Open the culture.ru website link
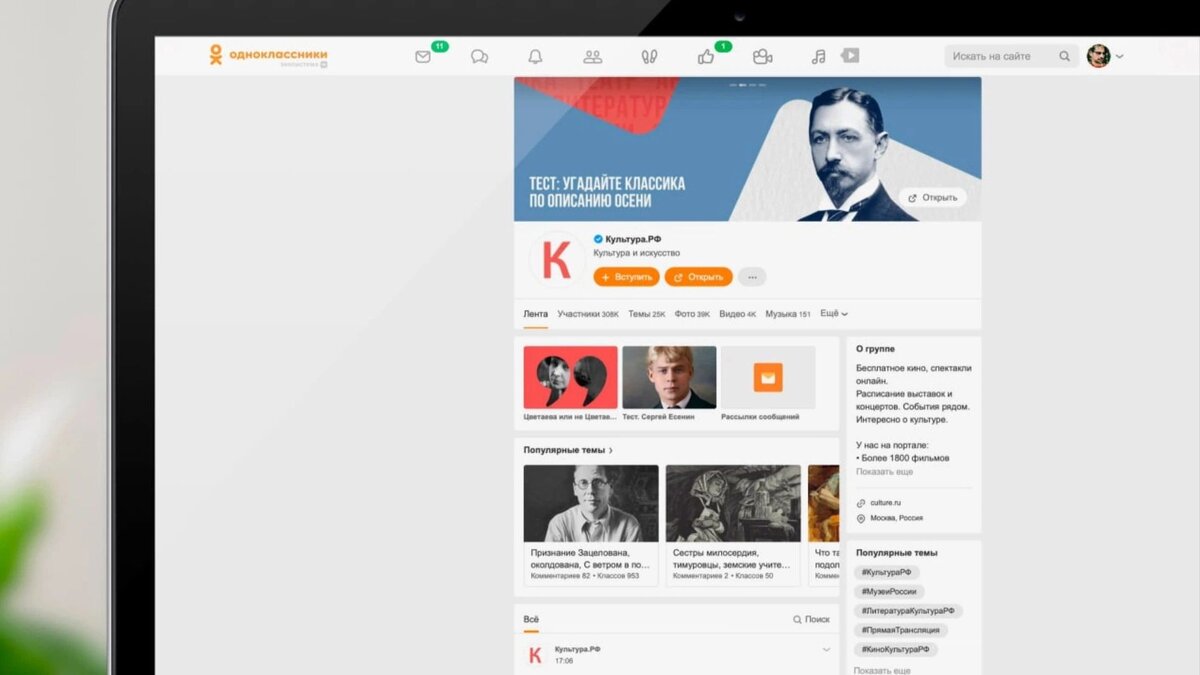The image size is (1200, 675). pyautogui.click(x=886, y=503)
